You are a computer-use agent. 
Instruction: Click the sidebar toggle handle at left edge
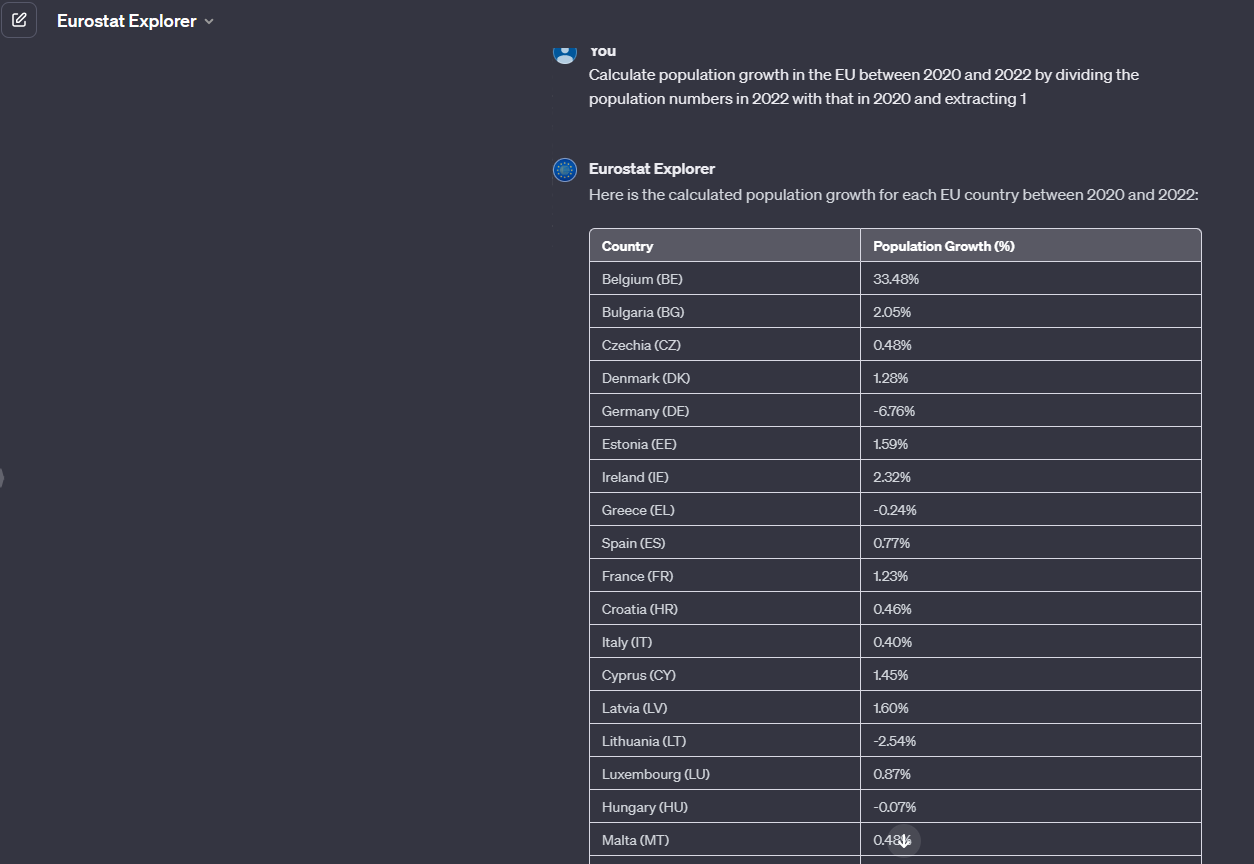[2, 478]
